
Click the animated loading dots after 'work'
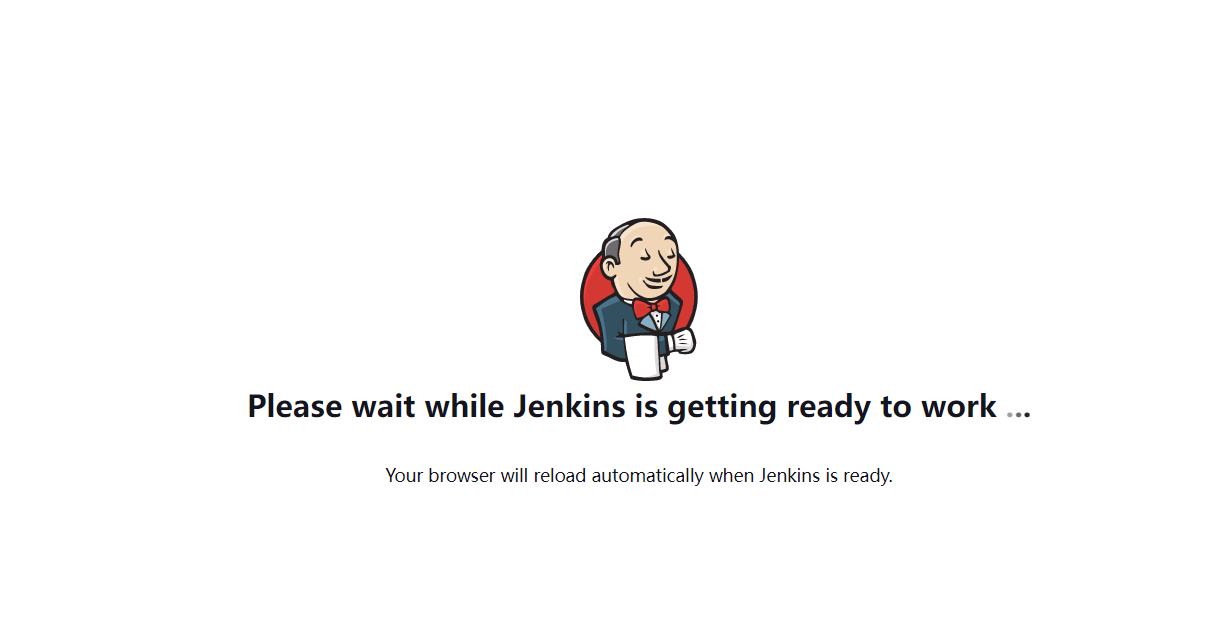[x=1018, y=412]
